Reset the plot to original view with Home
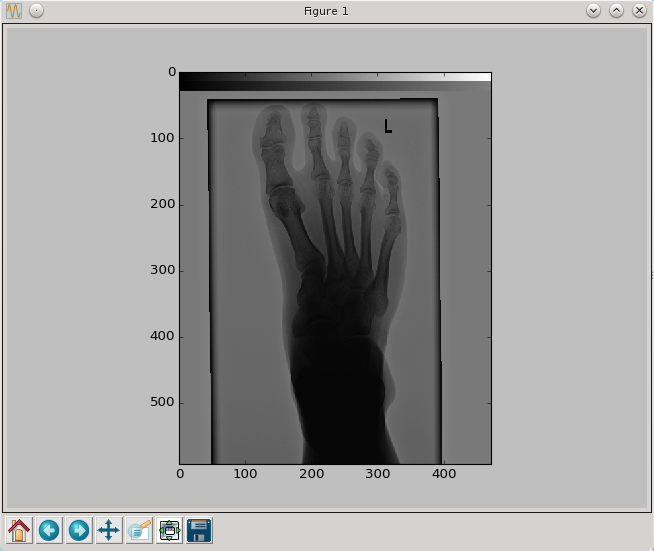The width and height of the screenshot is (654, 551). 18,530
